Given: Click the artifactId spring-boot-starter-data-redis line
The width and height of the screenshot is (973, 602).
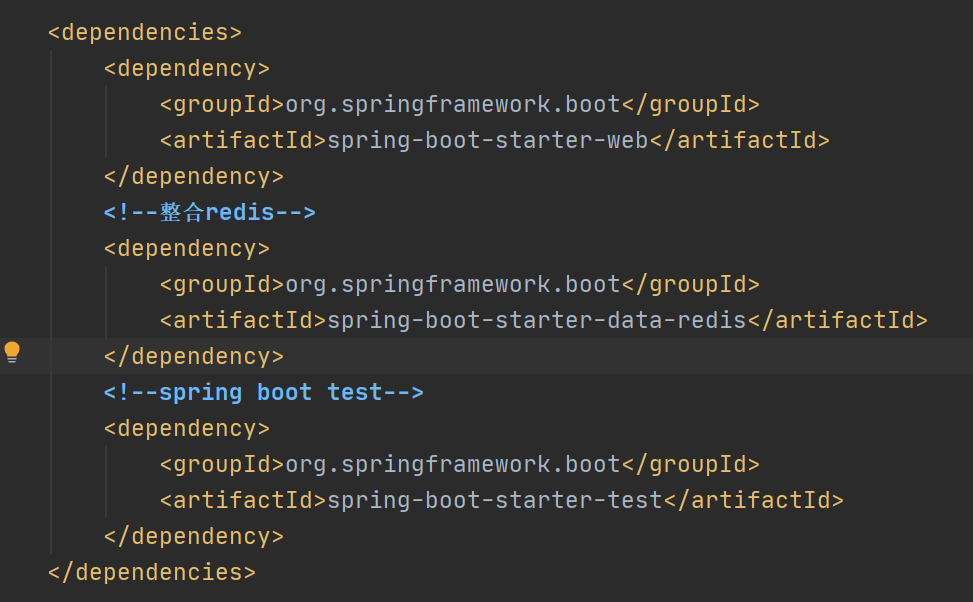Looking at the screenshot, I should [x=544, y=320].
